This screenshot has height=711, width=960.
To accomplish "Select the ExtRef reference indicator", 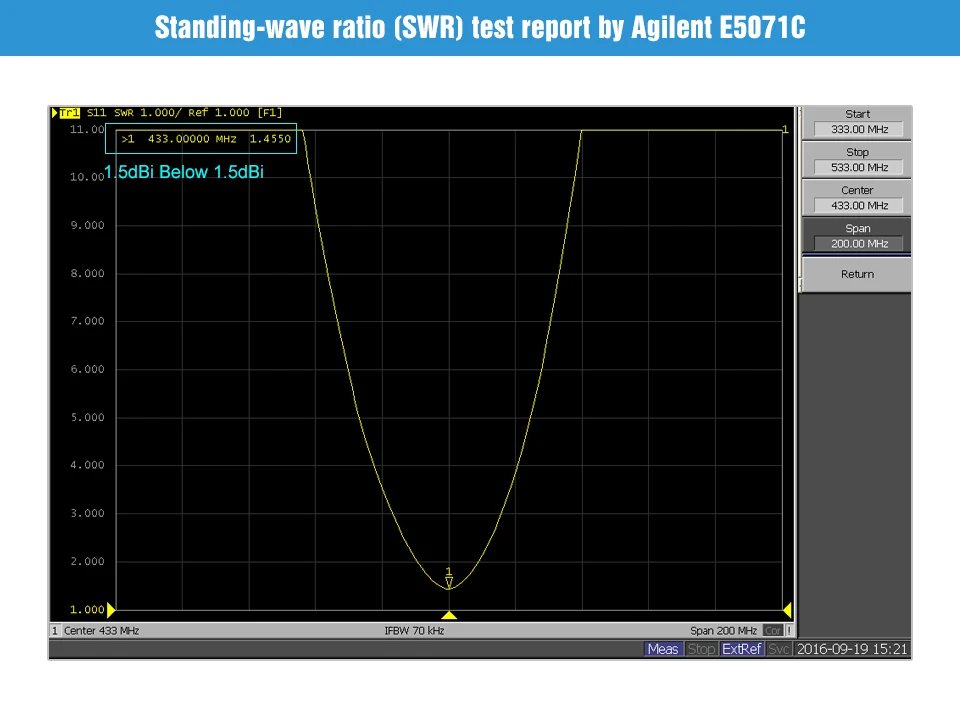I will 741,649.
